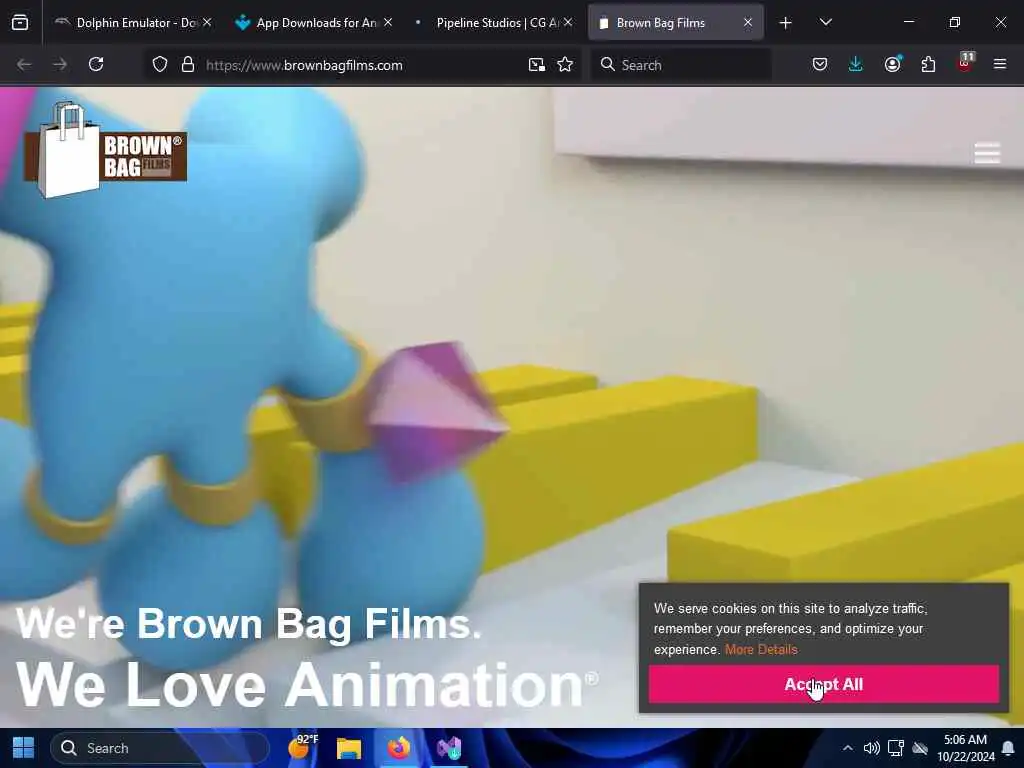The image size is (1024, 768).
Task: Close the App Downloads tab
Action: [388, 22]
